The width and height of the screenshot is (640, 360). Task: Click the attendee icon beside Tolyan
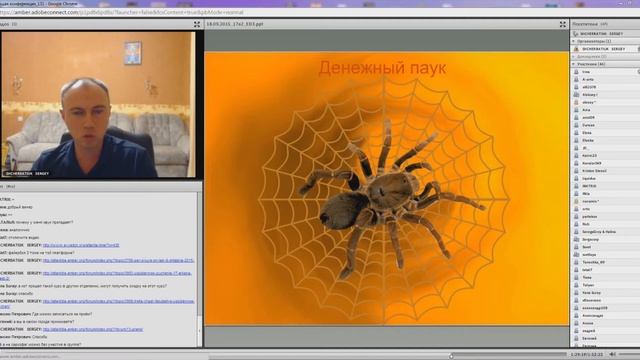[x=576, y=285]
